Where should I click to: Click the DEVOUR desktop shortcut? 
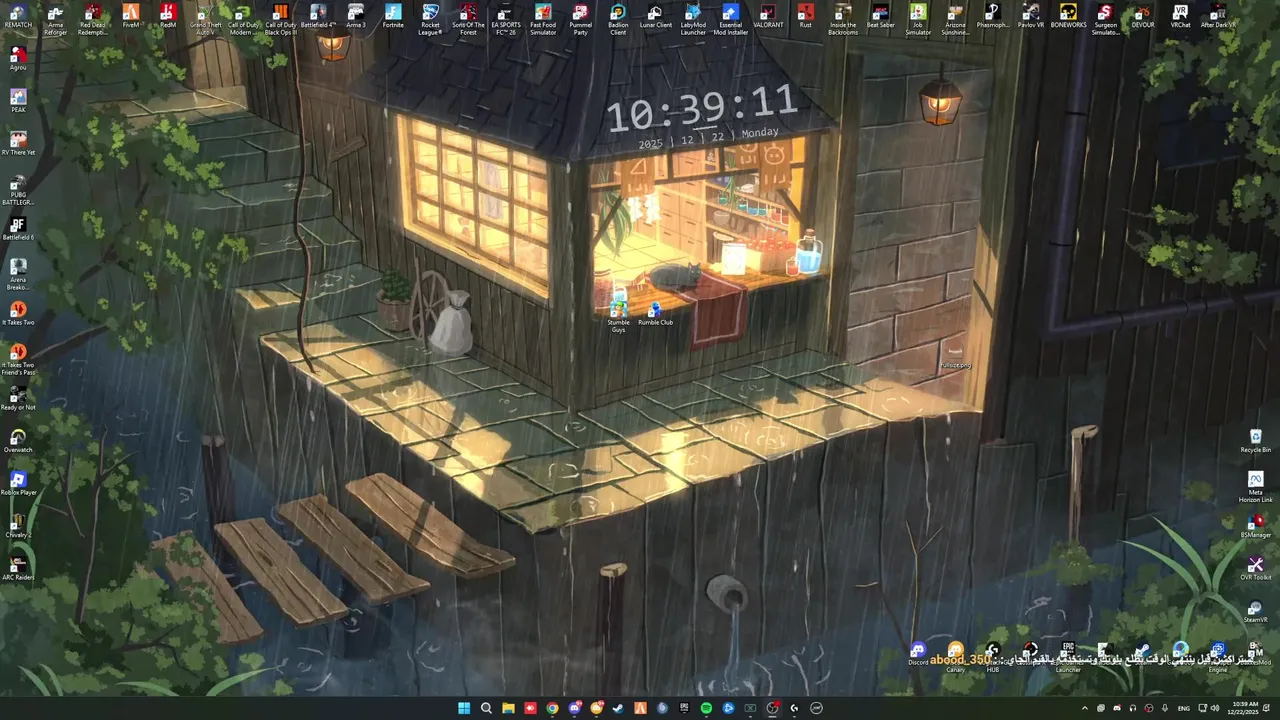1143,17
